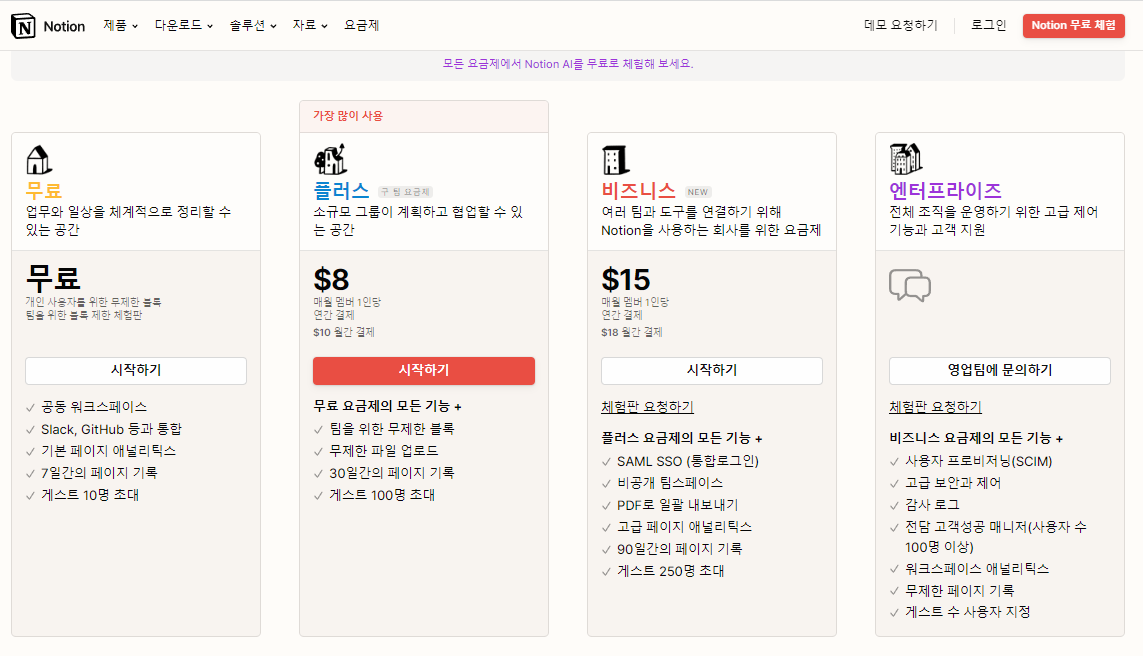The width and height of the screenshot is (1143, 656).
Task: Click the 플러스 plan title
Action: pos(341,191)
